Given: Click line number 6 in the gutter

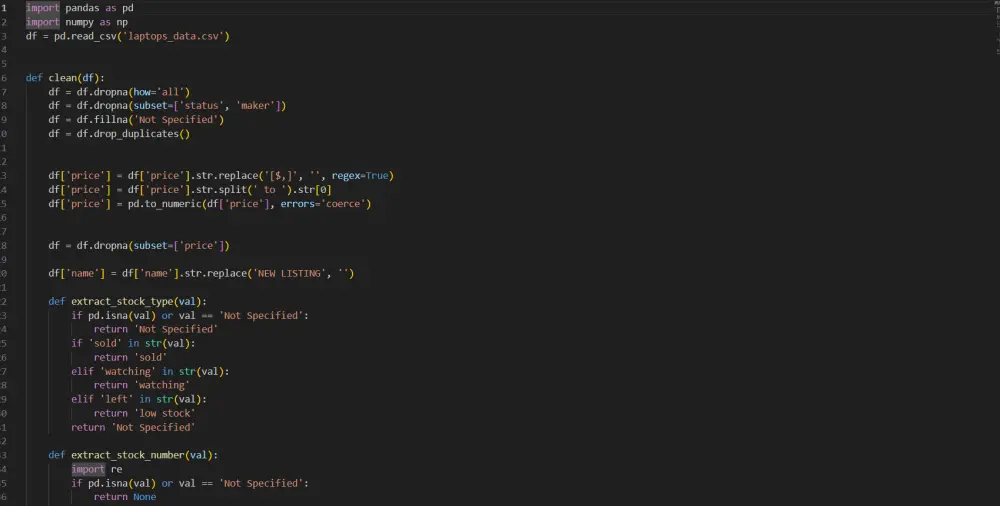Looking at the screenshot, I should (4, 78).
